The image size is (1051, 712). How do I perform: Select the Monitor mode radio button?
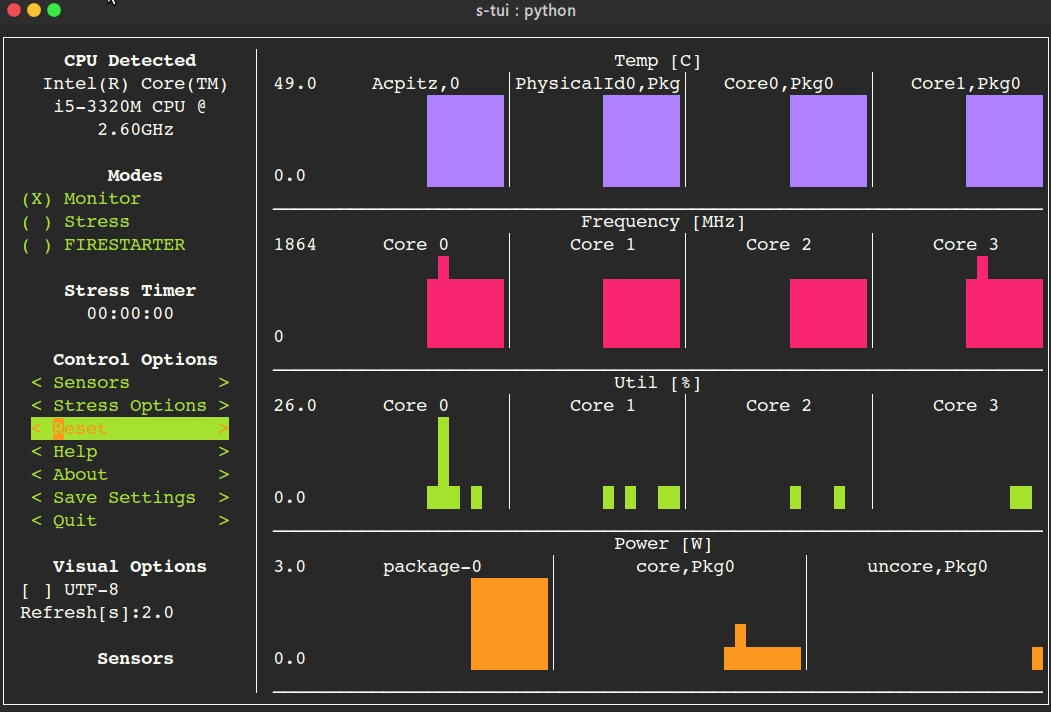click(81, 198)
